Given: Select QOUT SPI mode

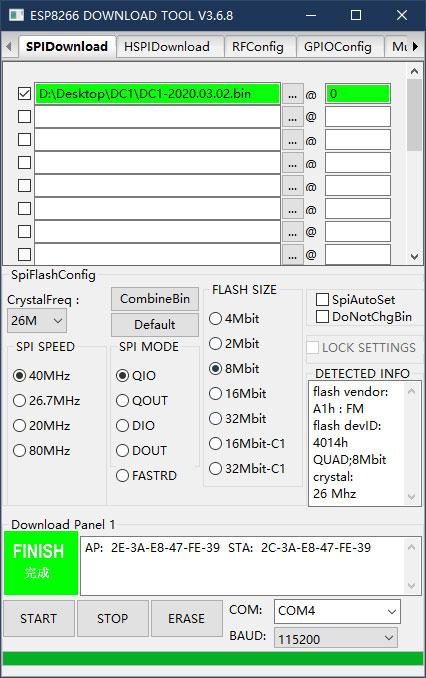Looking at the screenshot, I should pos(142,400).
